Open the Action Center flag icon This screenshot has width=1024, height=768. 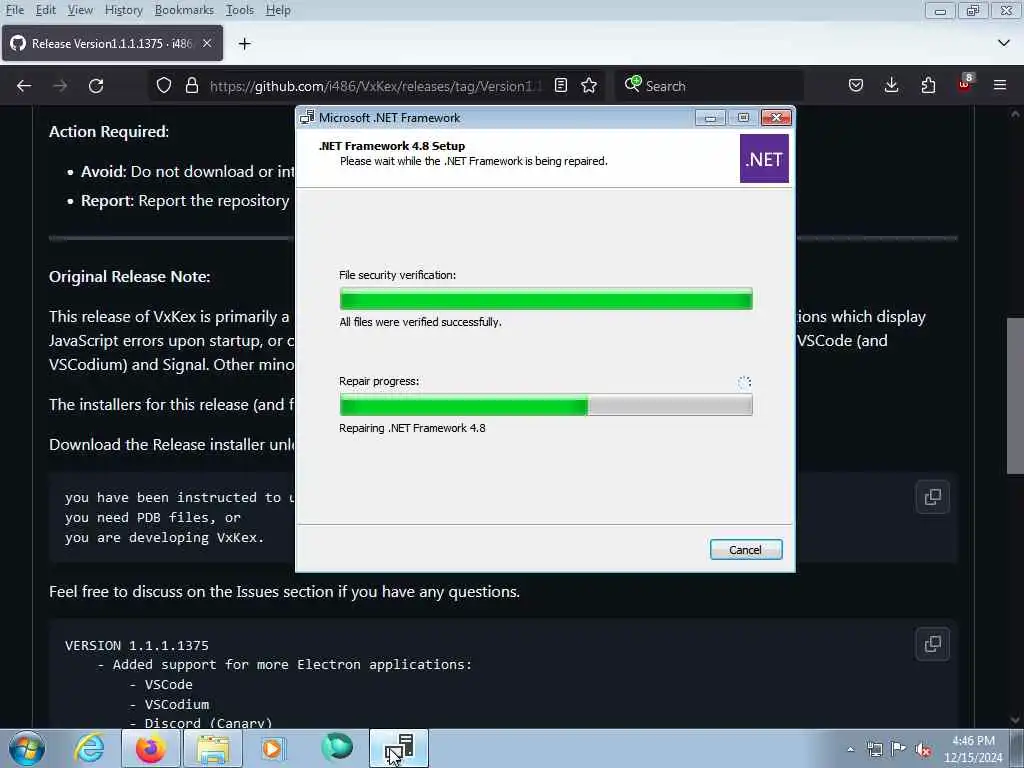pos(899,749)
